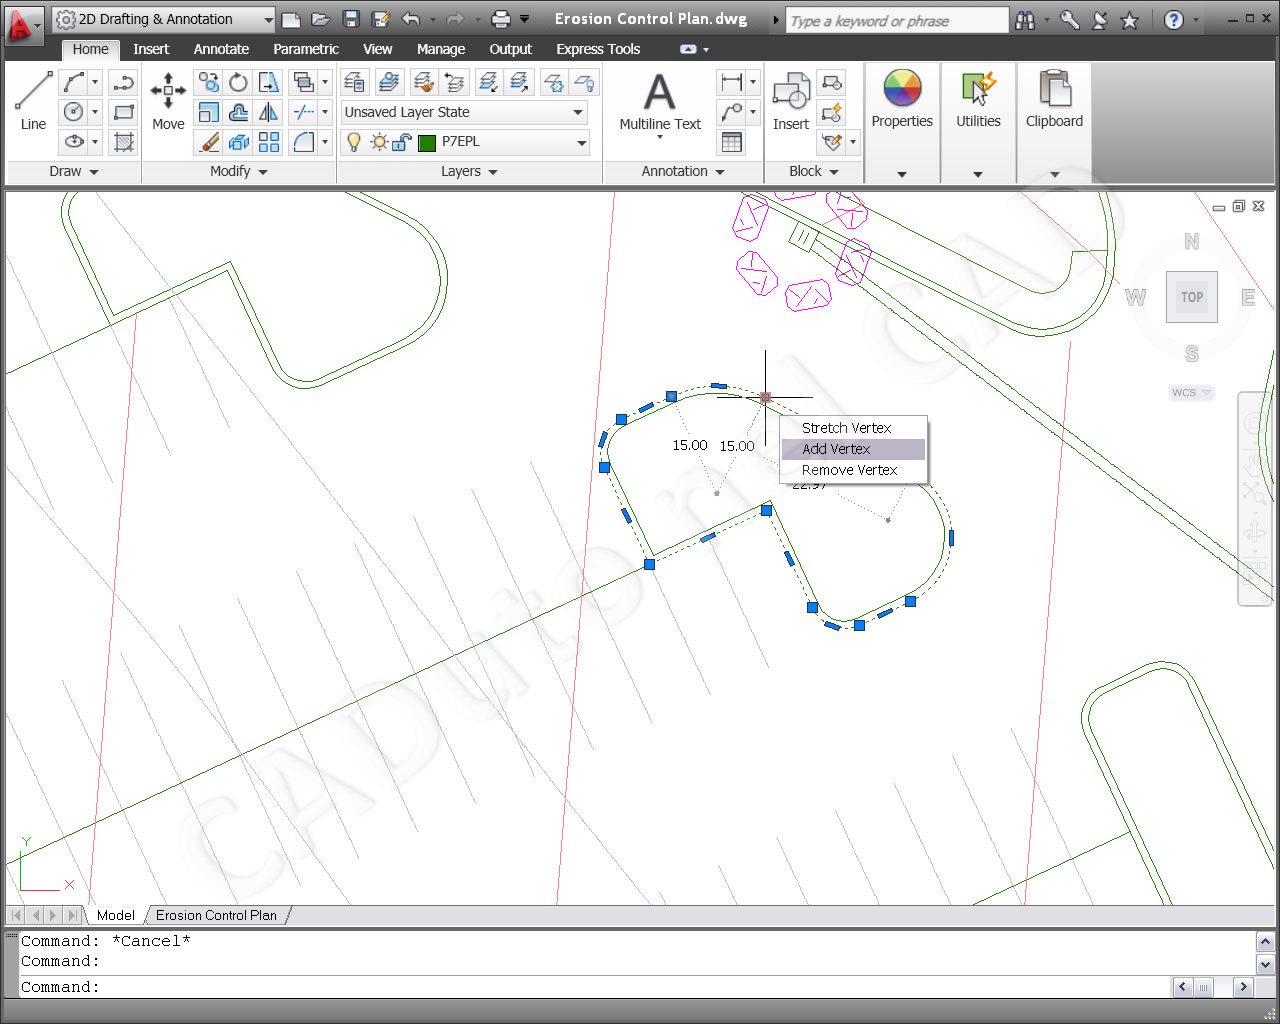Click the Create Block icon

pyautogui.click(x=830, y=82)
